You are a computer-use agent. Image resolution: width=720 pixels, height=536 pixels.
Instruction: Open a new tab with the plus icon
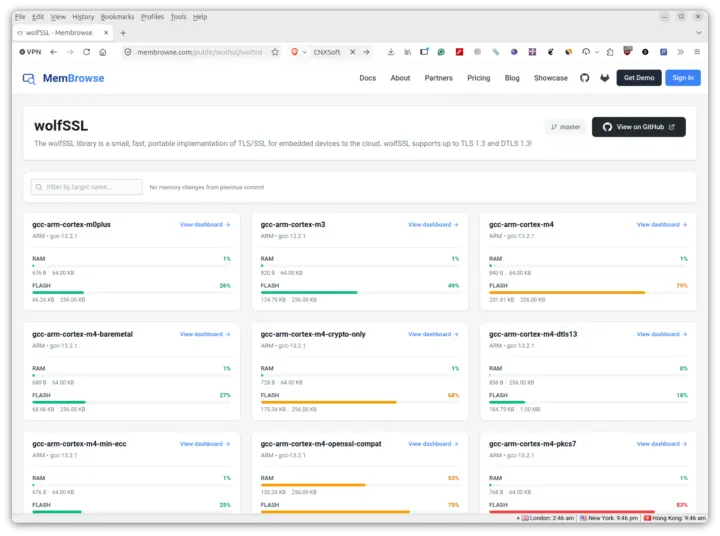pyautogui.click(x=123, y=33)
